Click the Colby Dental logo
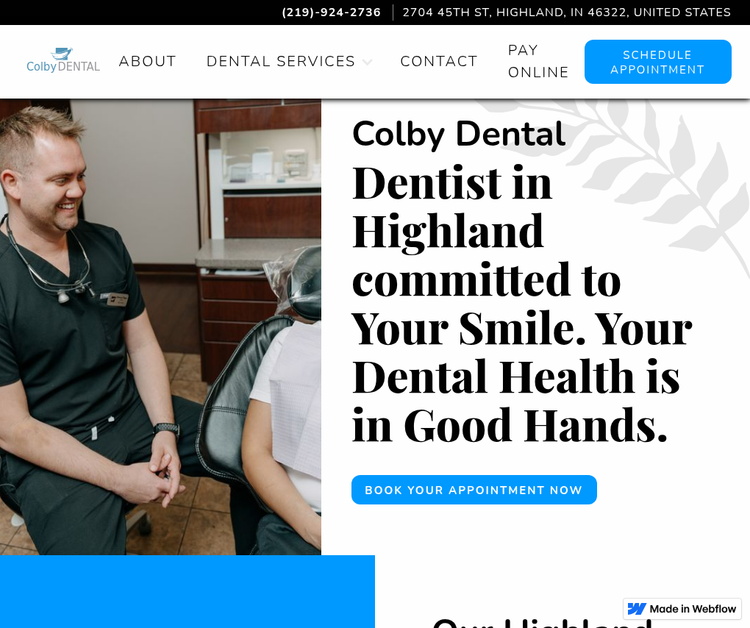 (x=63, y=61)
